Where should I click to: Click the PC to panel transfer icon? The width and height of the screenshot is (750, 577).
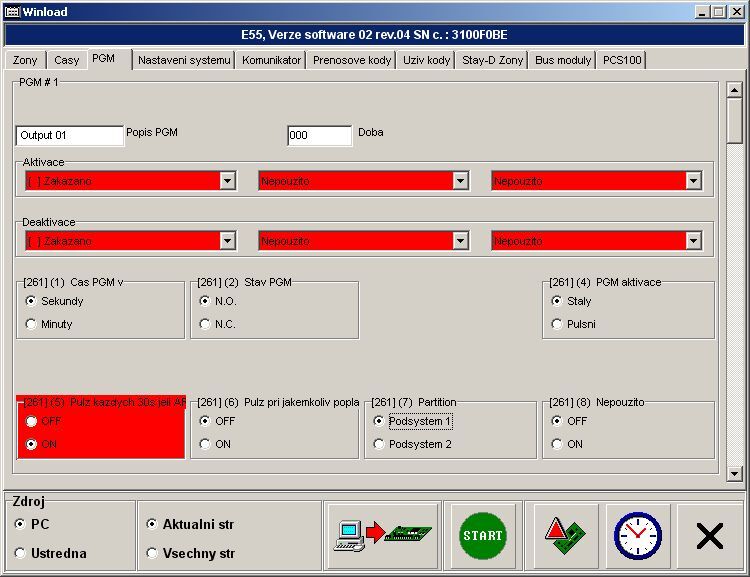click(385, 536)
